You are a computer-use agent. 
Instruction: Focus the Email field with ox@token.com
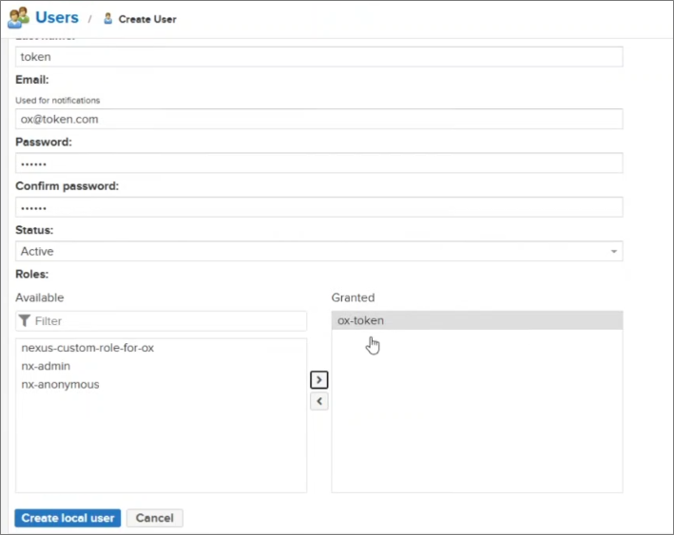[319, 119]
